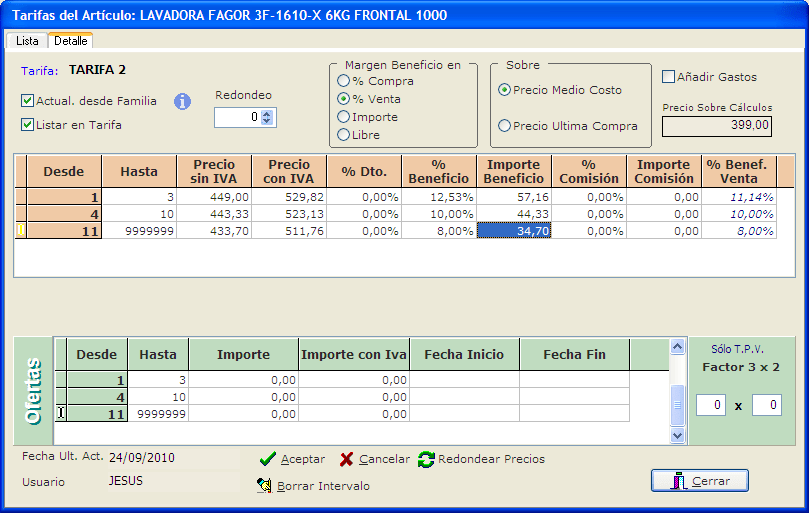This screenshot has width=809, height=513.
Task: Select the highlighted Importe Beneficio 34,70 cell
Action: [x=513, y=231]
